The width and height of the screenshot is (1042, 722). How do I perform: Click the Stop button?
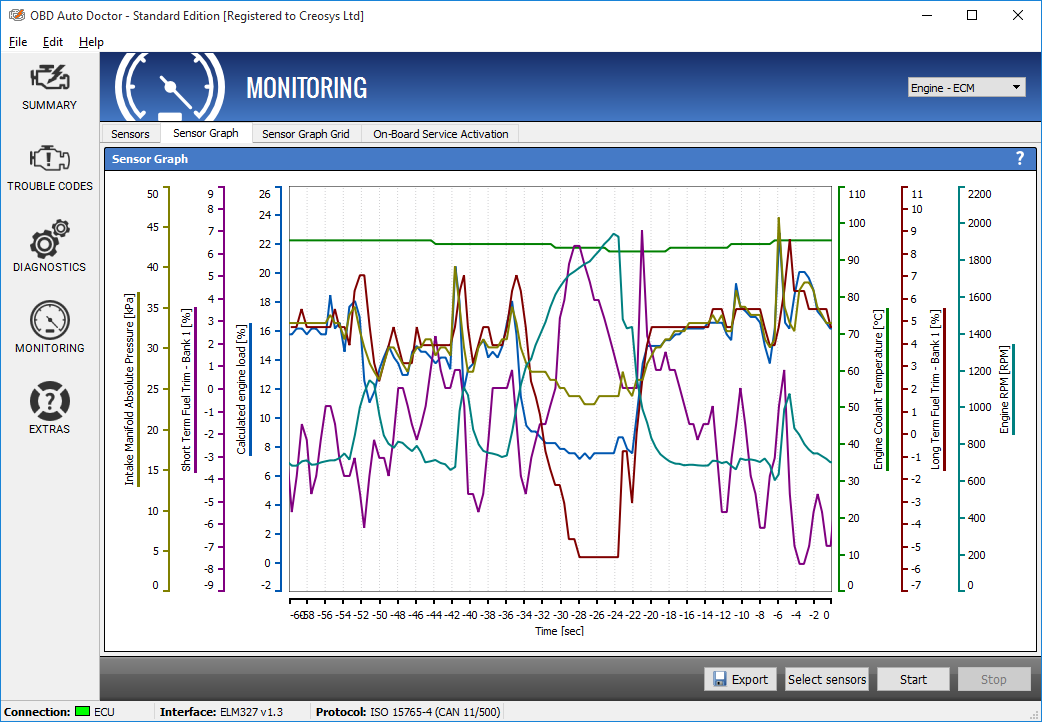coord(993,679)
